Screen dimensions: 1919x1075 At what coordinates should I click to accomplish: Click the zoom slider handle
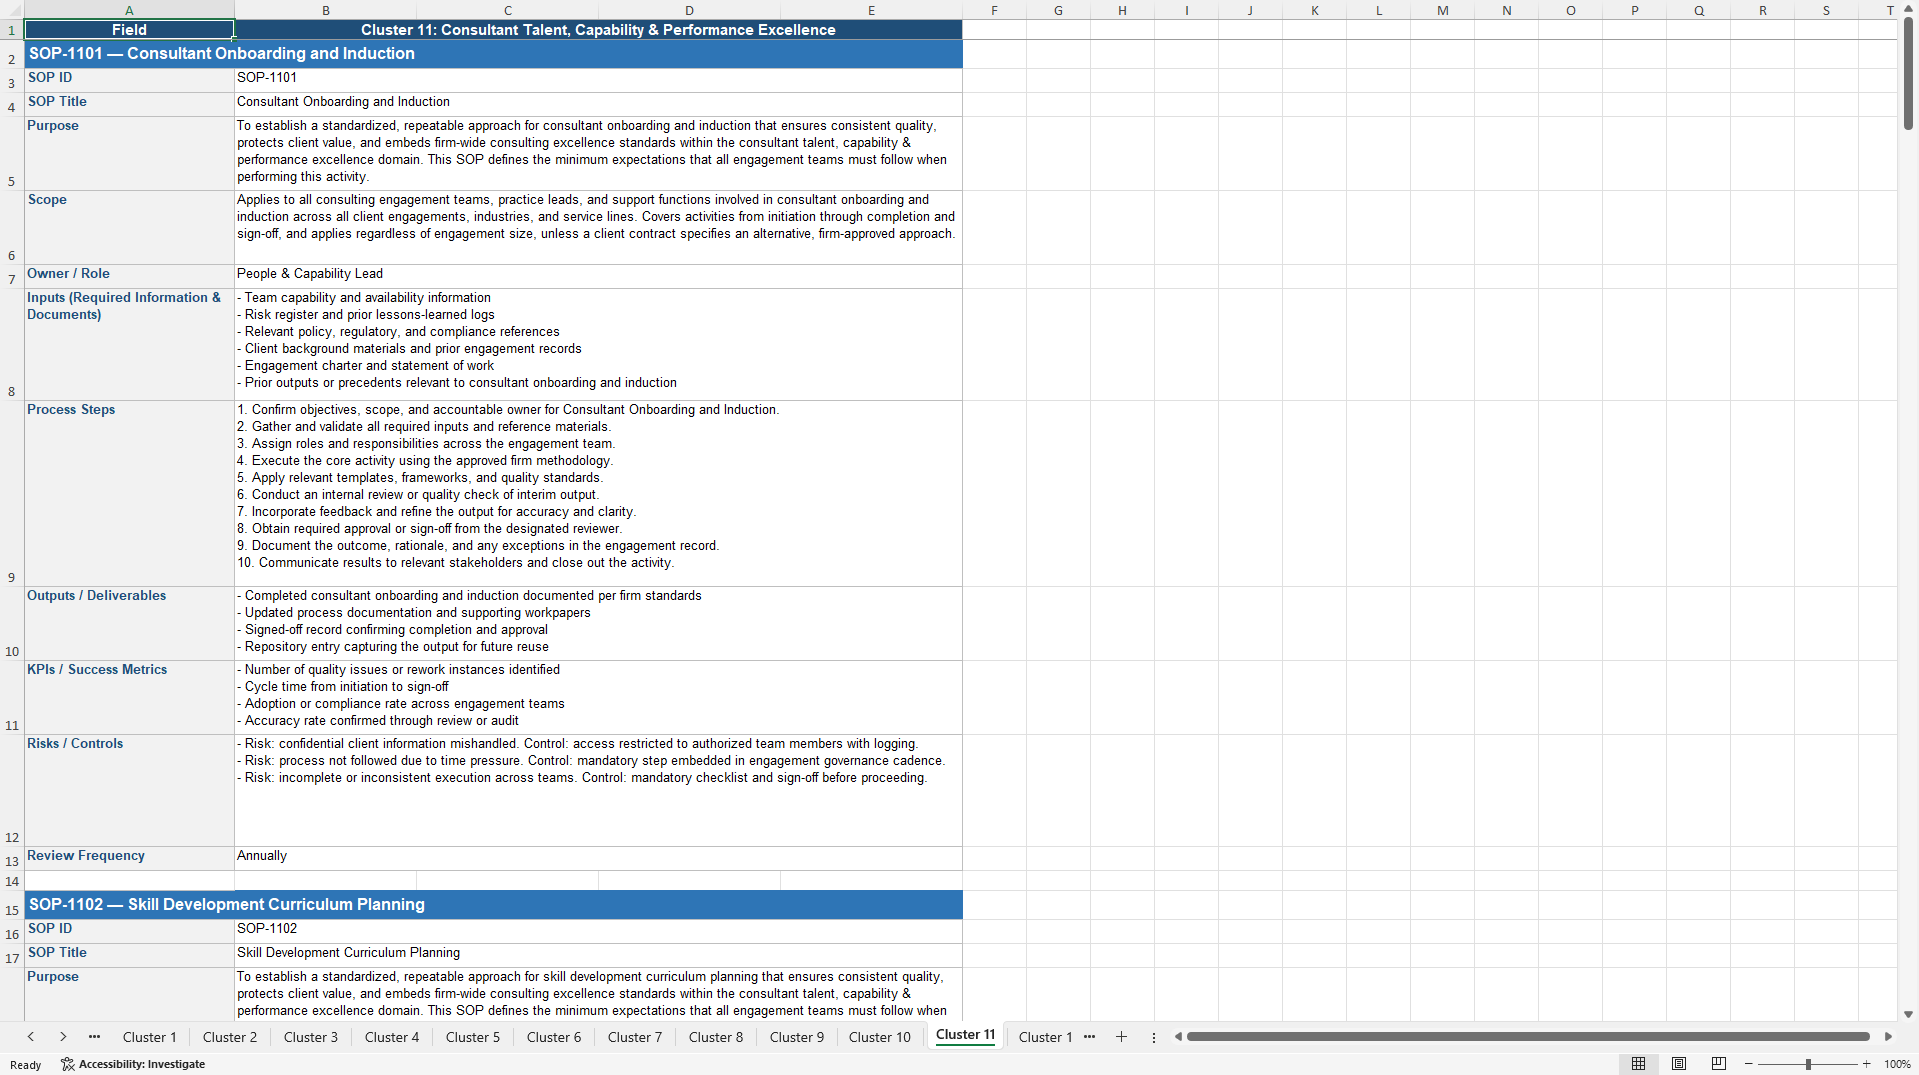(1808, 1064)
